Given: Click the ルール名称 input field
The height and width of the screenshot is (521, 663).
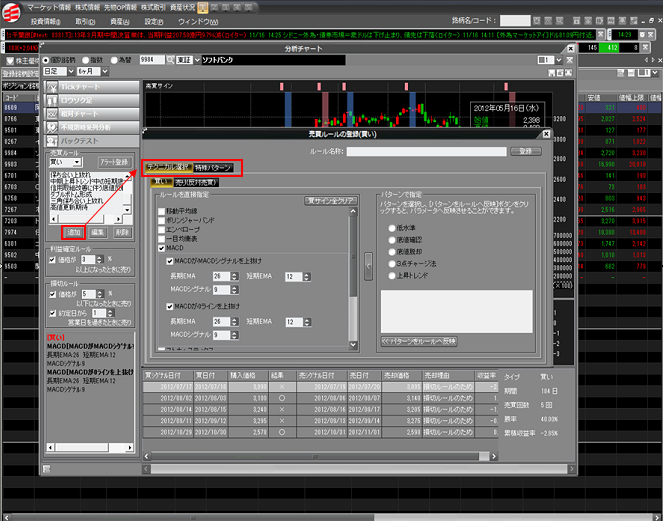Looking at the screenshot, I should (x=427, y=151).
